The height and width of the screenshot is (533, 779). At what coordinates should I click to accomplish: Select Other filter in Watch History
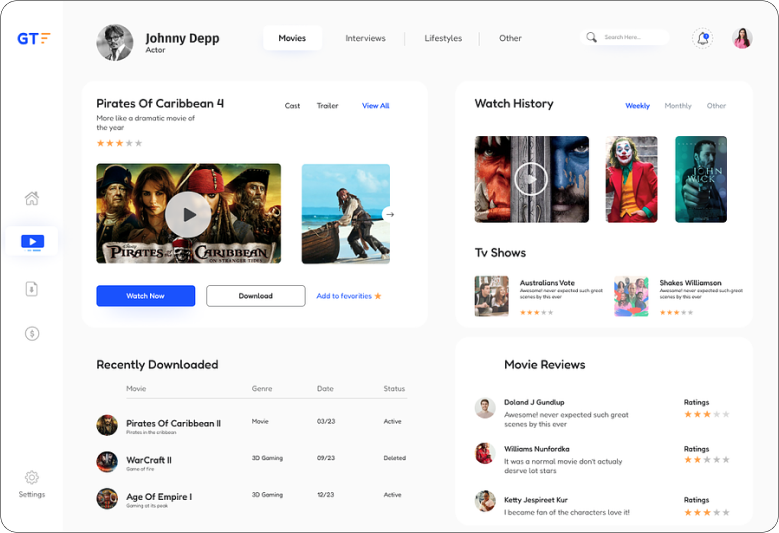(x=716, y=106)
